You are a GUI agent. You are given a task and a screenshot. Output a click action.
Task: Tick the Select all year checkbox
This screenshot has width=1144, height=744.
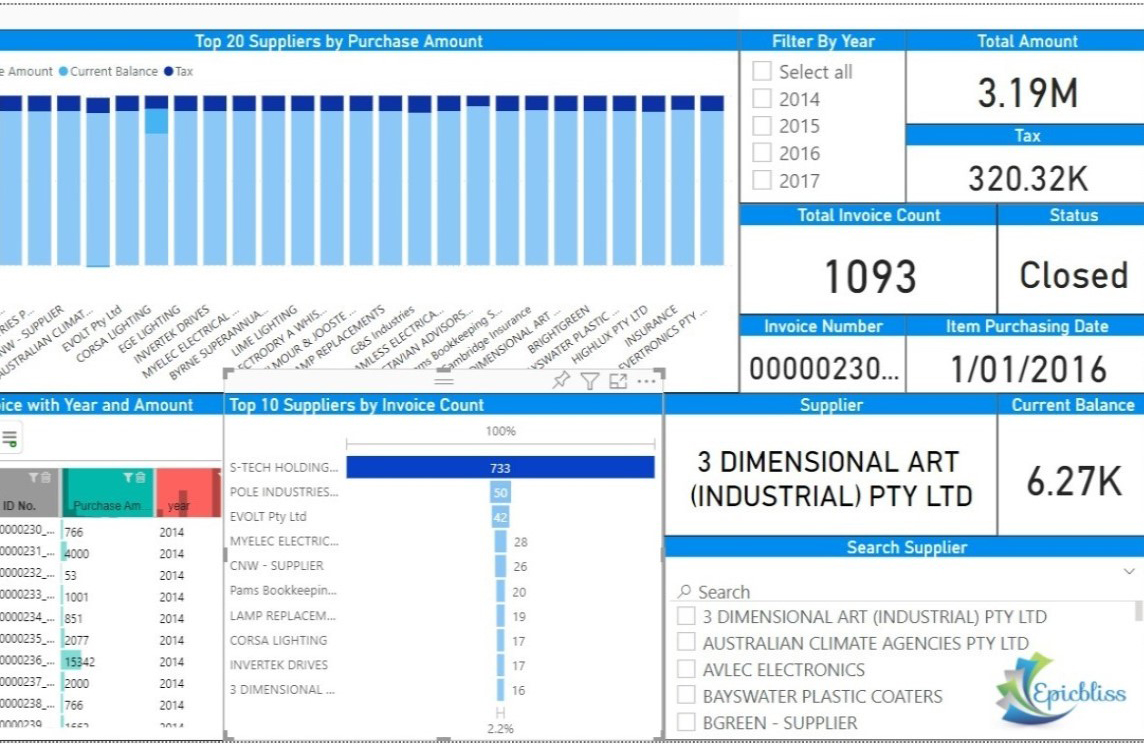(x=762, y=72)
